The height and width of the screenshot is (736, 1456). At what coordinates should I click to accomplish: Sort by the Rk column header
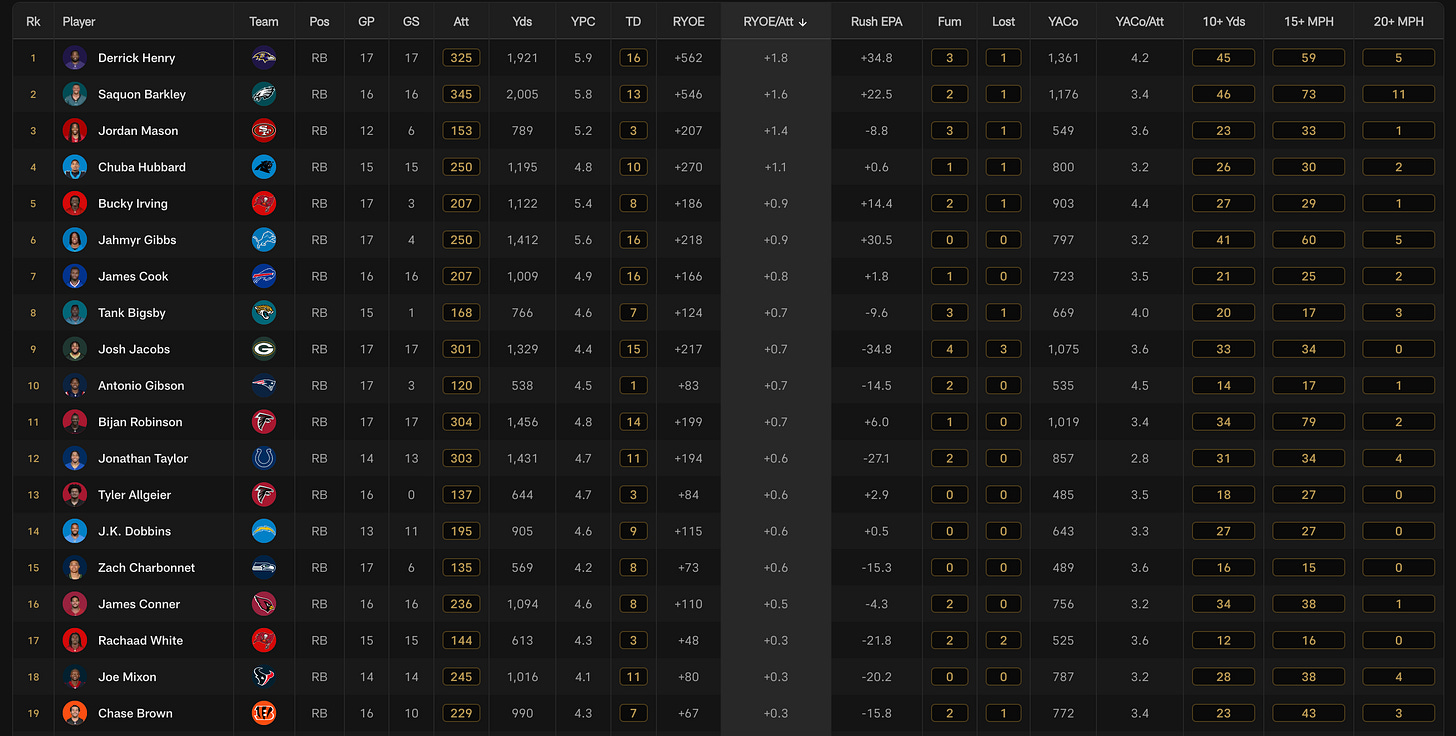click(x=33, y=21)
